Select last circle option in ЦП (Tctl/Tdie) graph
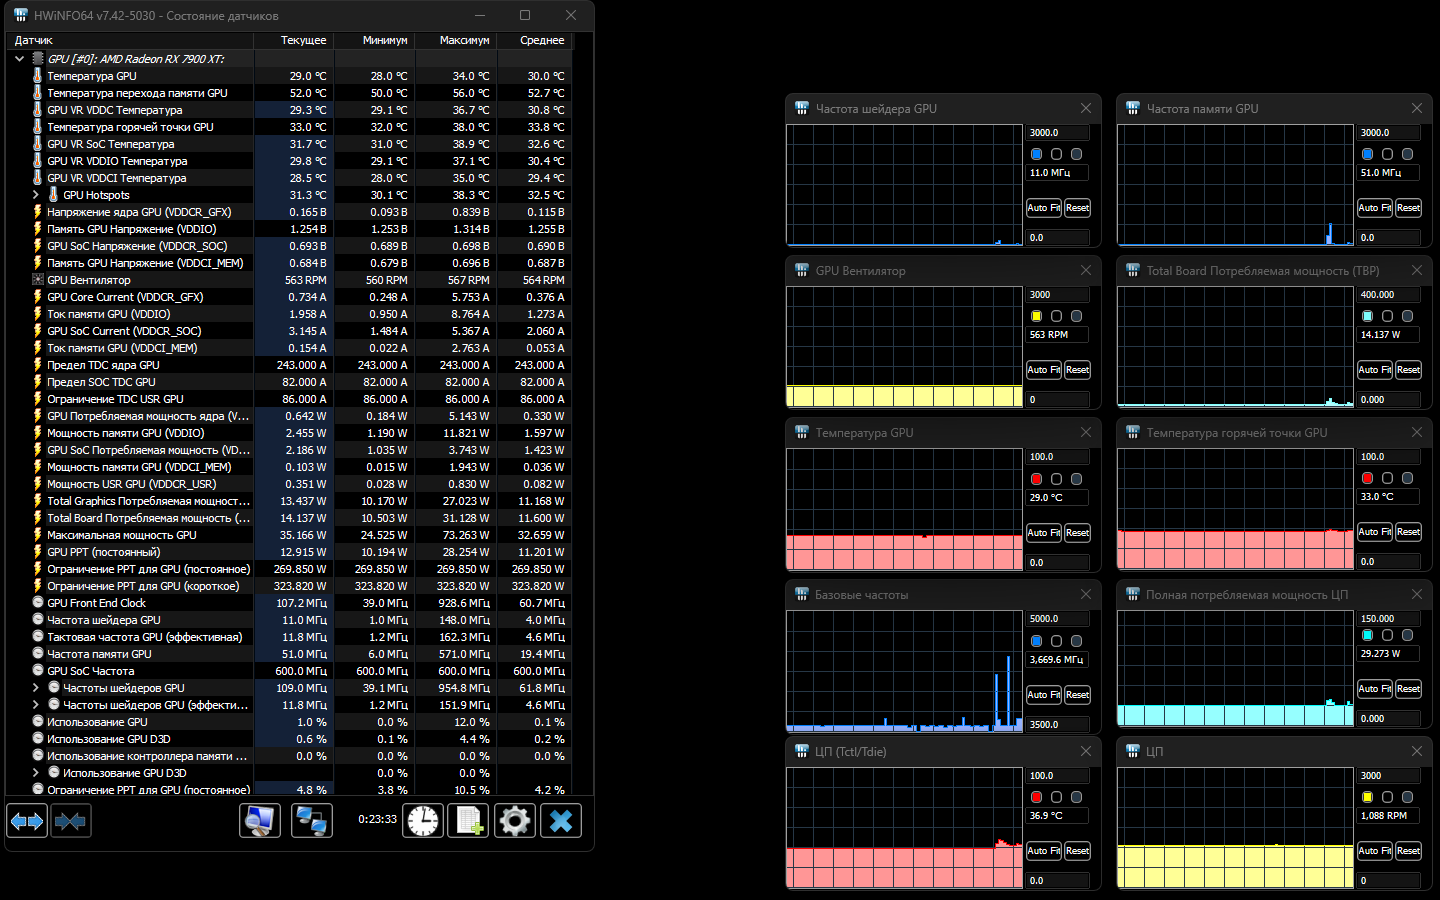Screen dimensions: 1440x900 [1076, 797]
